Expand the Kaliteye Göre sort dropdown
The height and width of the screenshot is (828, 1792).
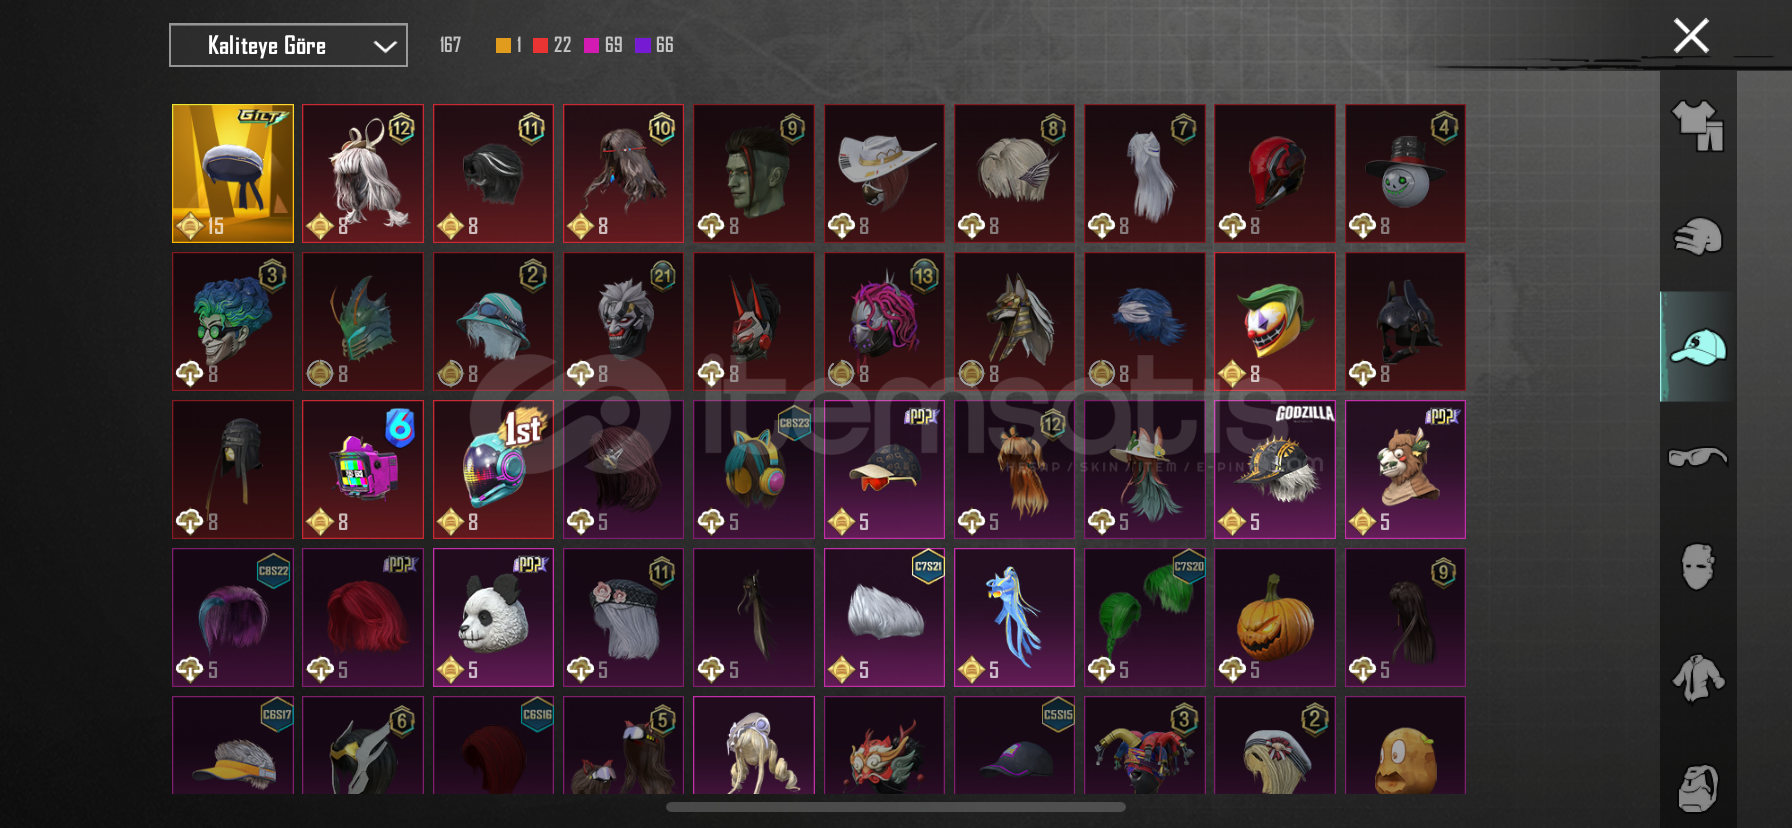[288, 45]
